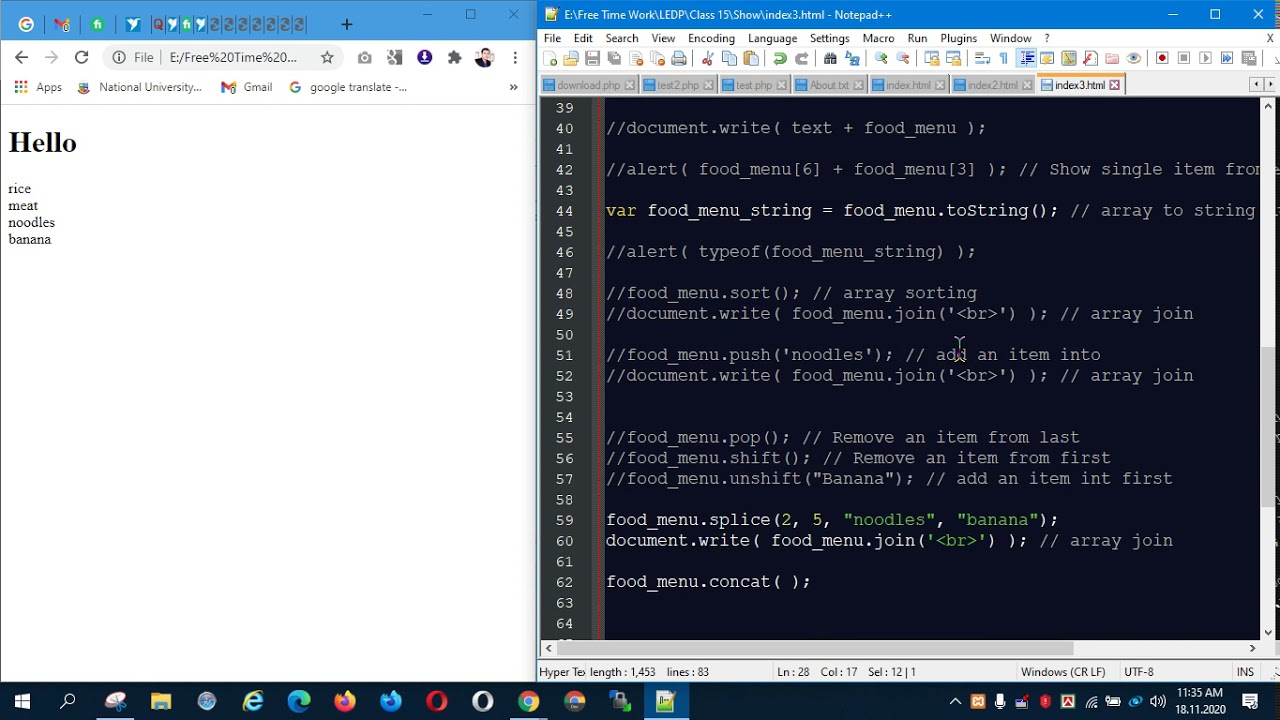Open the Gmail bookmark

click(x=247, y=87)
